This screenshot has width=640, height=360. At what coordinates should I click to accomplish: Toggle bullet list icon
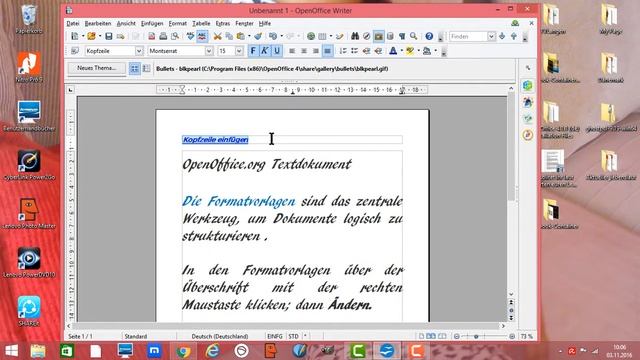(355, 51)
